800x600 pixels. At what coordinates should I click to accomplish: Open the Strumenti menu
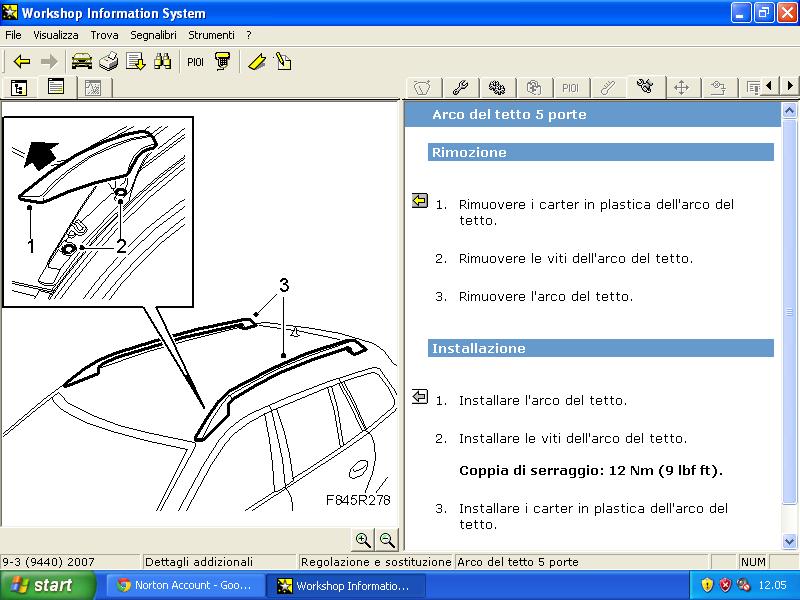(211, 35)
